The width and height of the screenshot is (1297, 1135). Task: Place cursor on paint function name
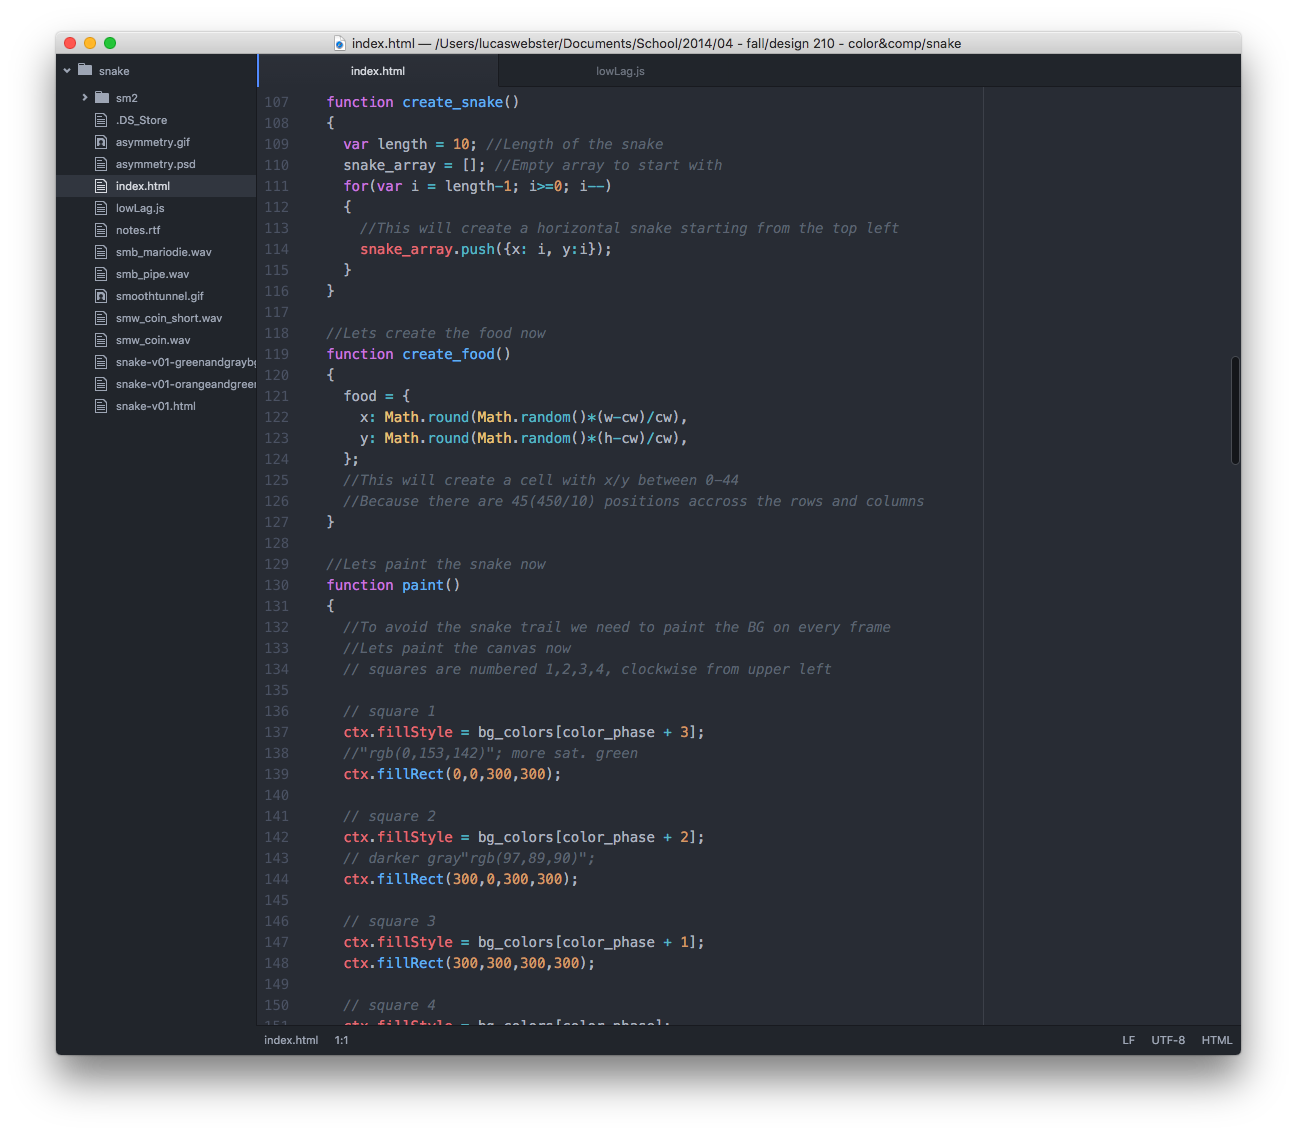click(x=423, y=585)
